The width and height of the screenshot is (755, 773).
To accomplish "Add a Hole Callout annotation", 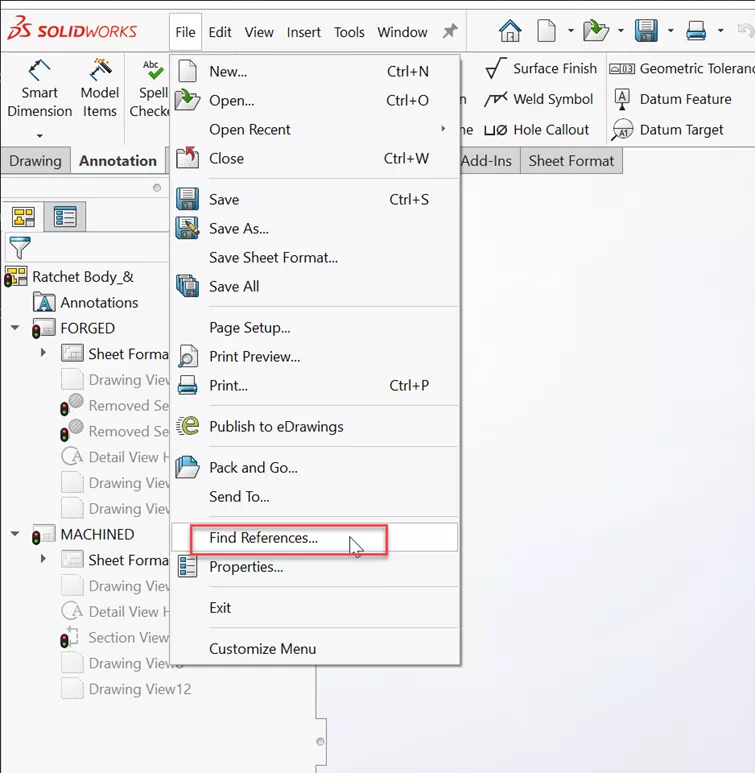I will [x=537, y=130].
